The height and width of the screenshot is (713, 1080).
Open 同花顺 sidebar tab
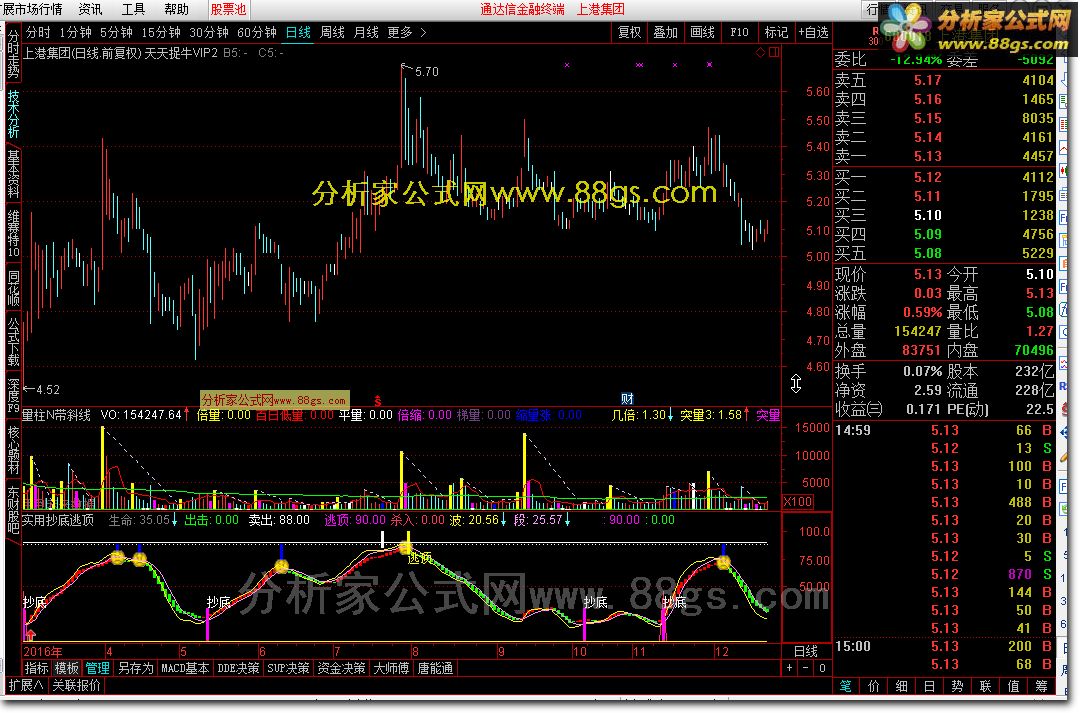13,289
